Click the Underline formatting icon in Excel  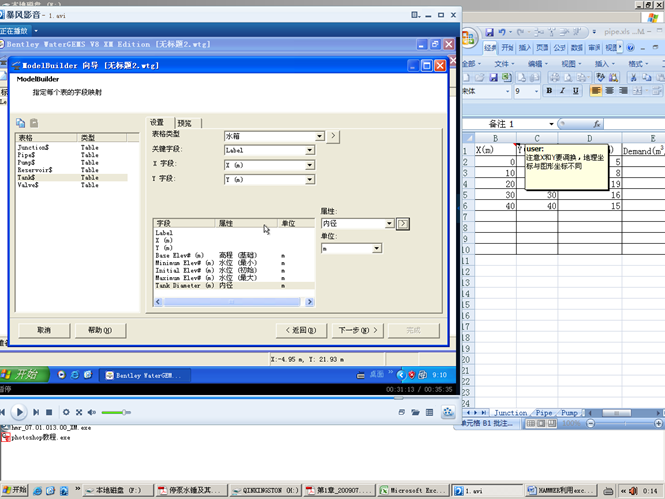tap(575, 91)
